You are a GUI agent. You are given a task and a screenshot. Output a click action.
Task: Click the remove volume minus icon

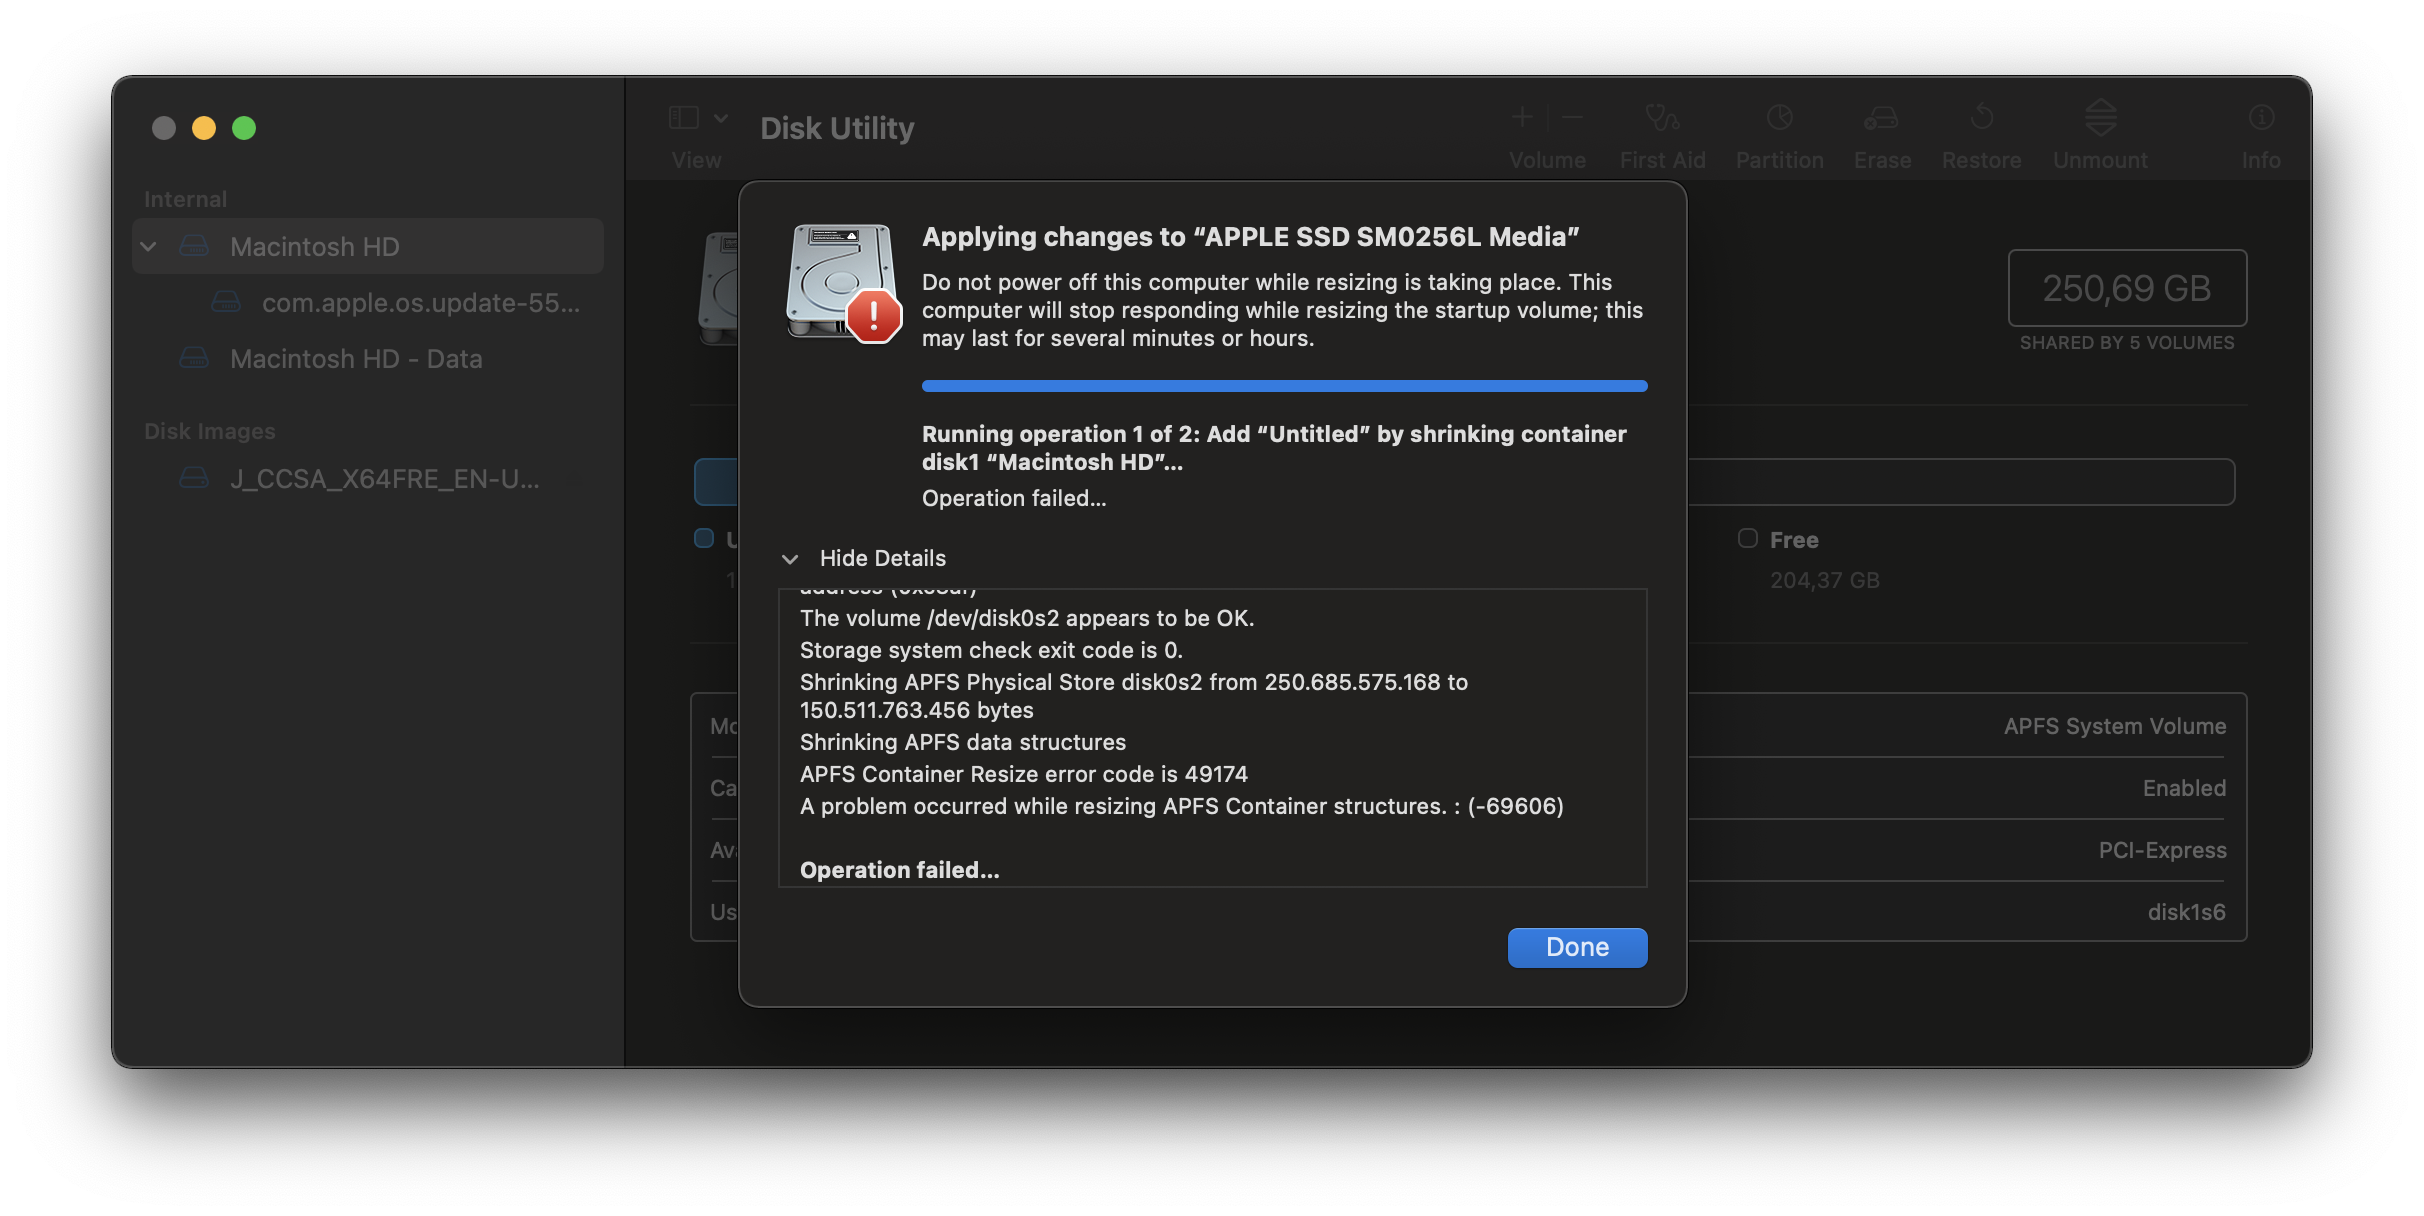[1572, 118]
